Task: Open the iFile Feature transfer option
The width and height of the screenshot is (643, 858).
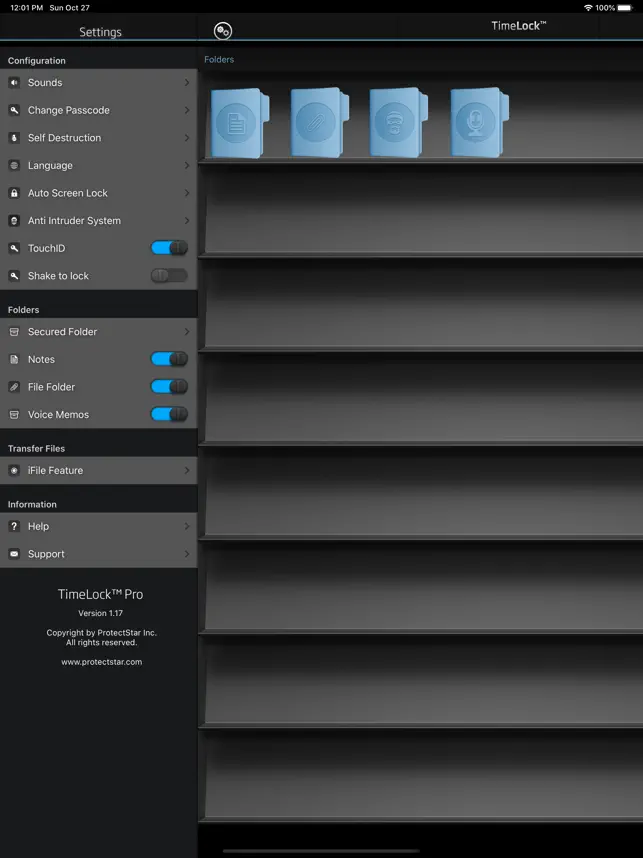Action: click(x=99, y=471)
